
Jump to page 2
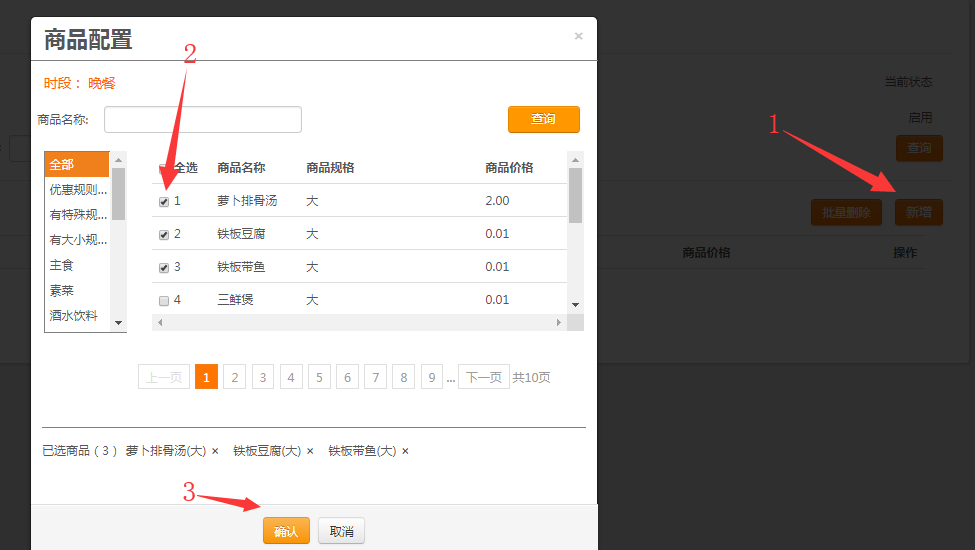coord(234,377)
